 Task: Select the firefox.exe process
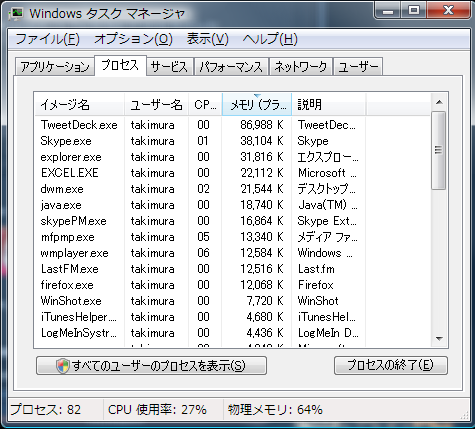click(232, 285)
